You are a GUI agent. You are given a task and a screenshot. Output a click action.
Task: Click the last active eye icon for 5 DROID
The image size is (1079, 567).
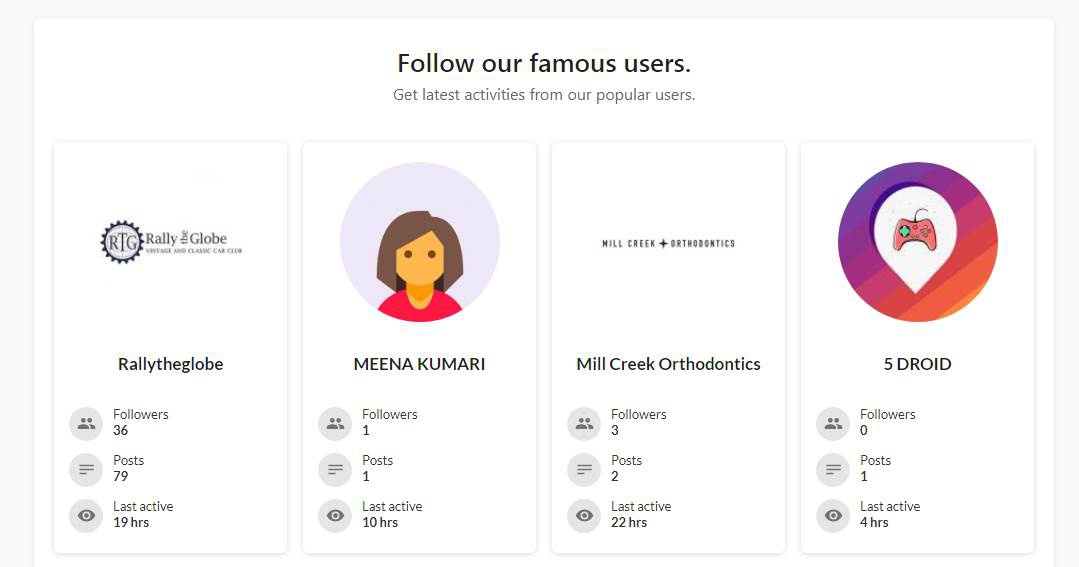point(833,515)
